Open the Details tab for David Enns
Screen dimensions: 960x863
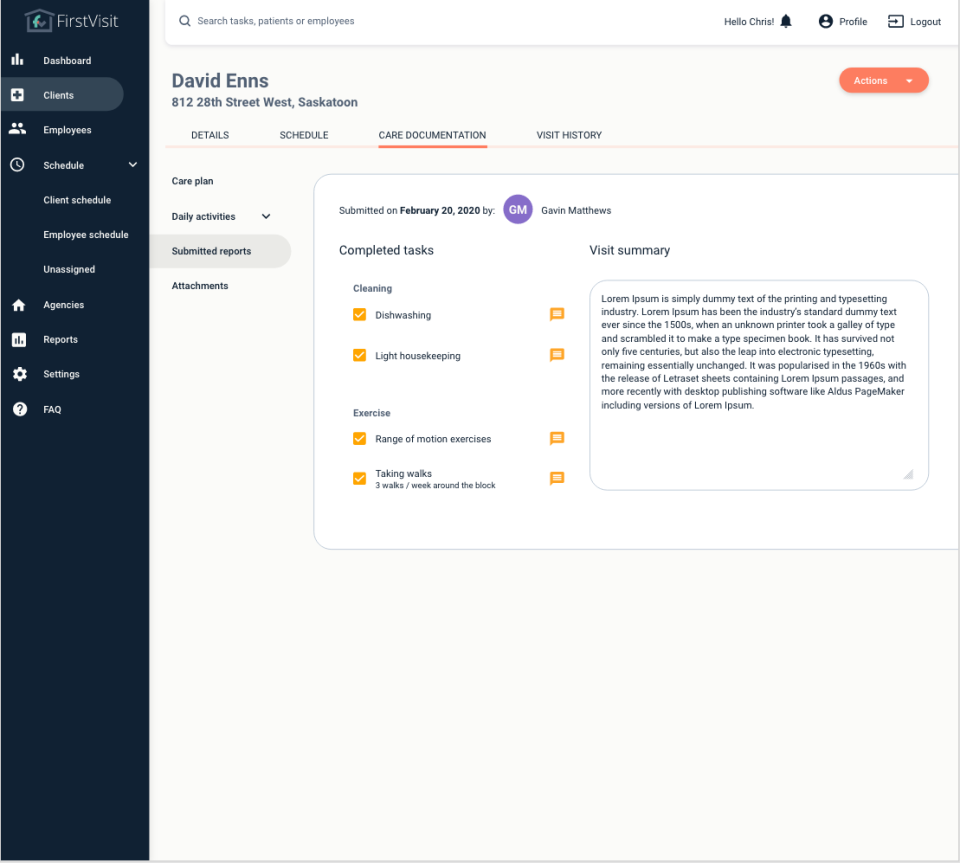click(x=210, y=134)
